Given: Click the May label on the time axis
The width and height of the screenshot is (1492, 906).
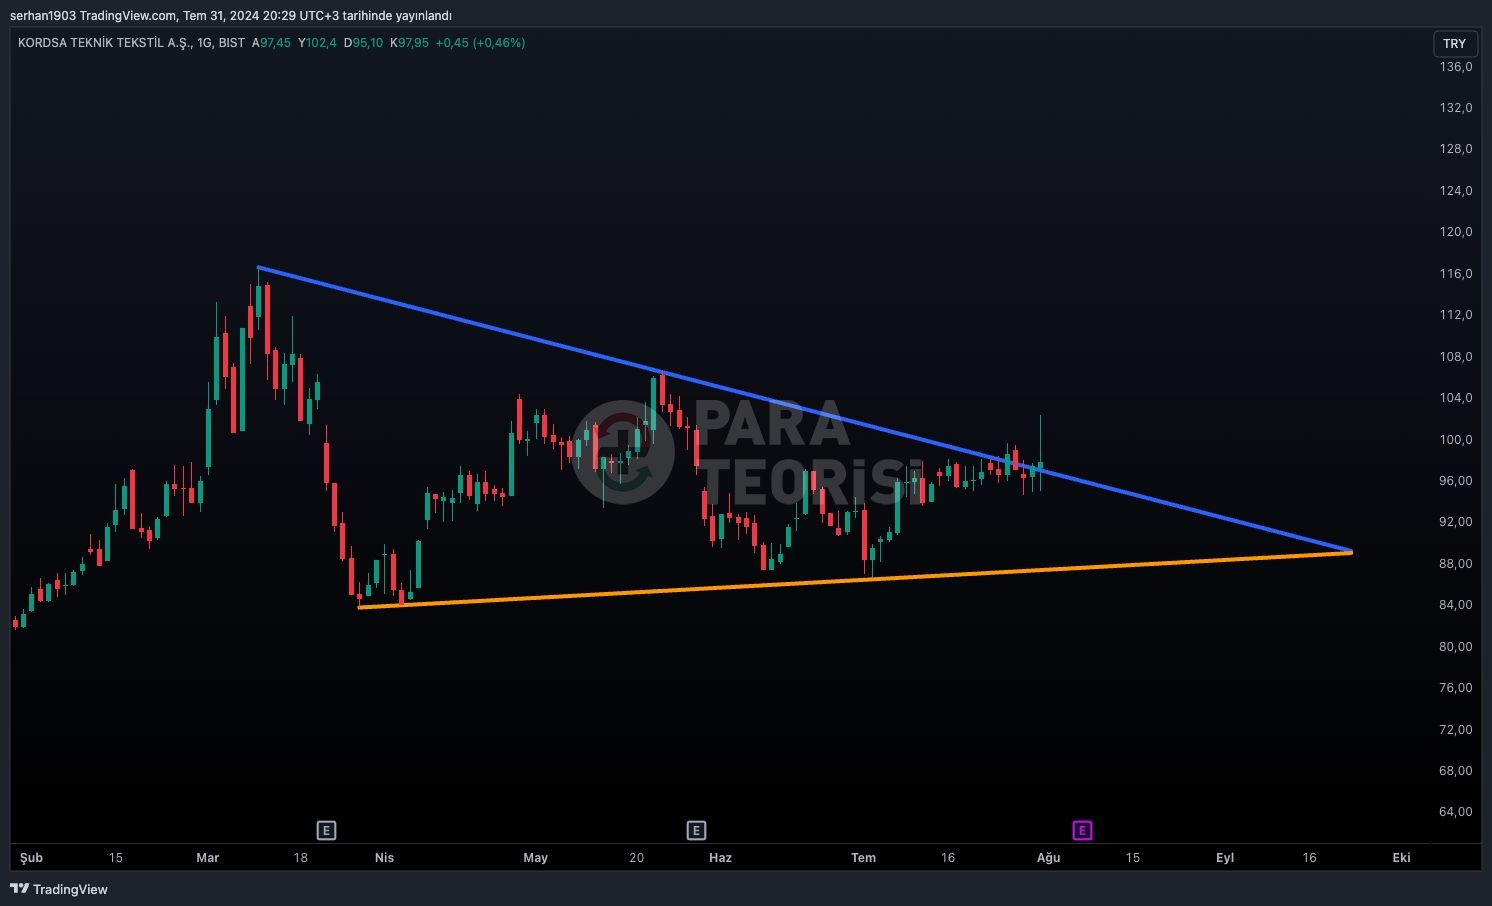Looking at the screenshot, I should point(535,858).
